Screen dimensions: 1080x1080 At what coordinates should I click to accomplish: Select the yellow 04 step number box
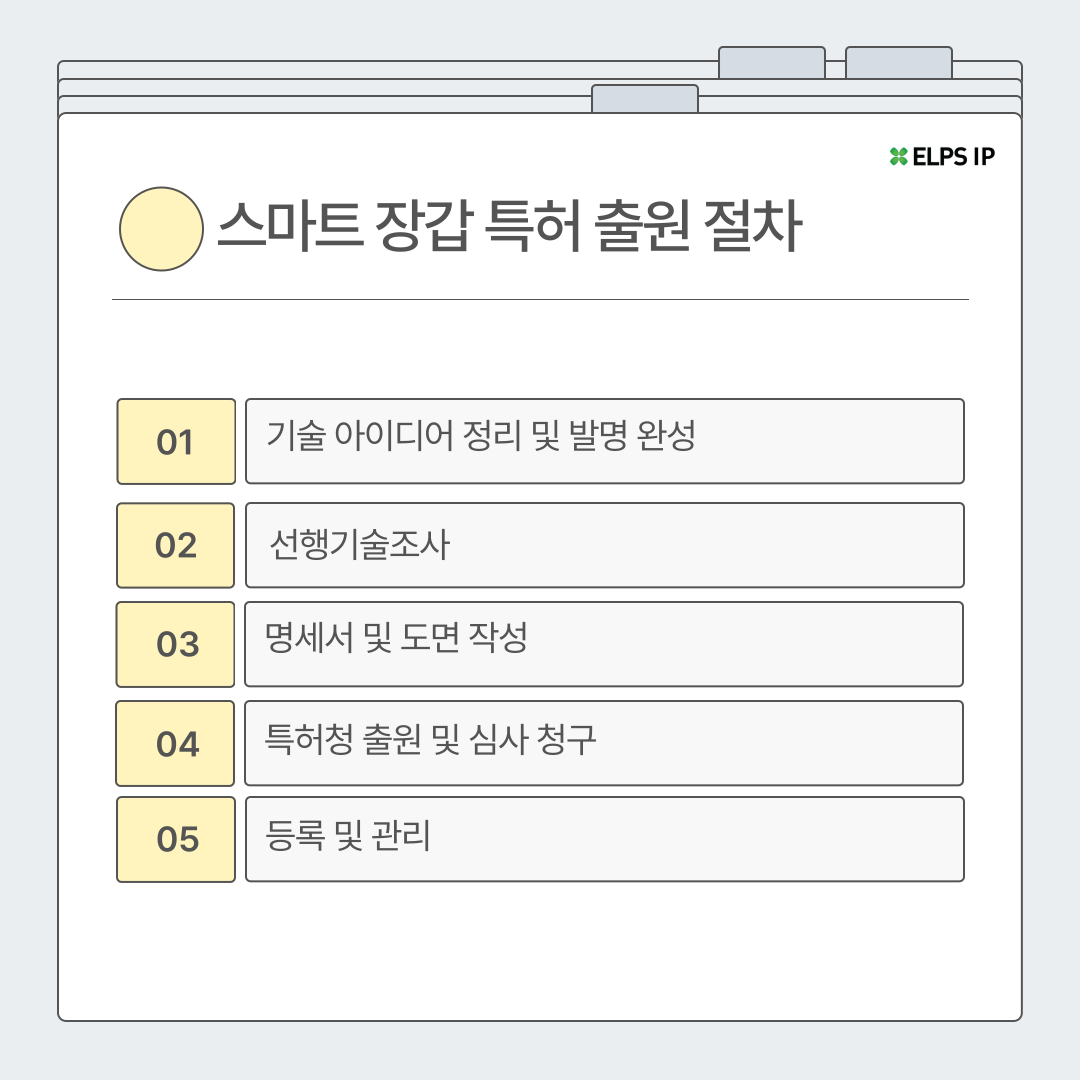(176, 743)
